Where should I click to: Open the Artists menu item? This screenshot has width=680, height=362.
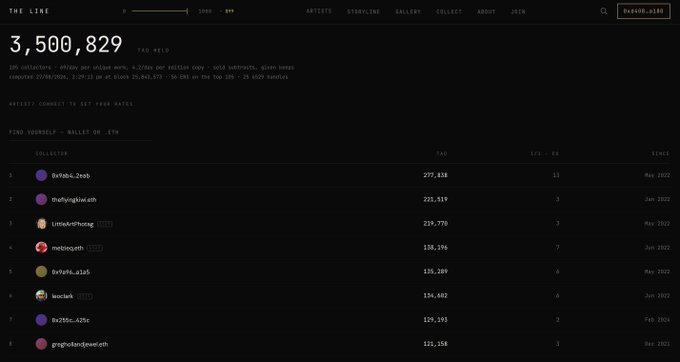pos(319,11)
